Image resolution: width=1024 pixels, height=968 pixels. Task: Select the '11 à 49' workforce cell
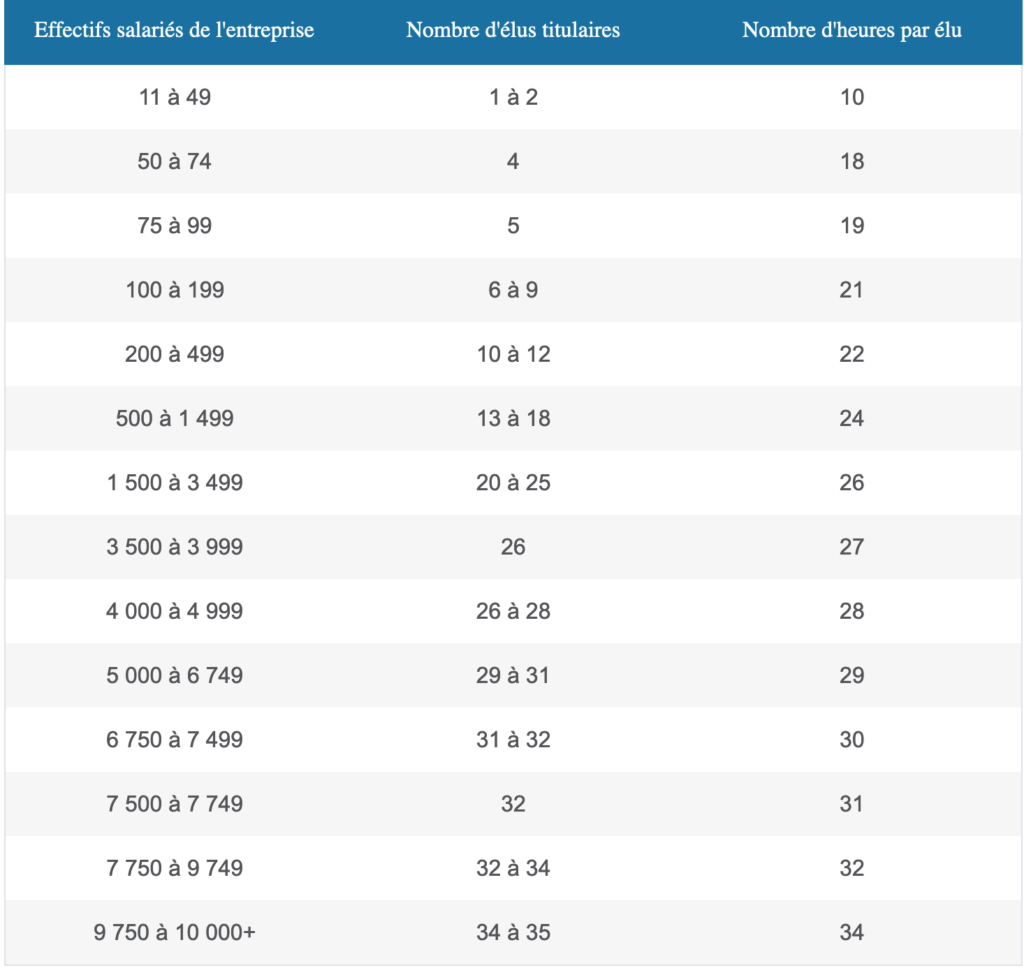coord(174,97)
